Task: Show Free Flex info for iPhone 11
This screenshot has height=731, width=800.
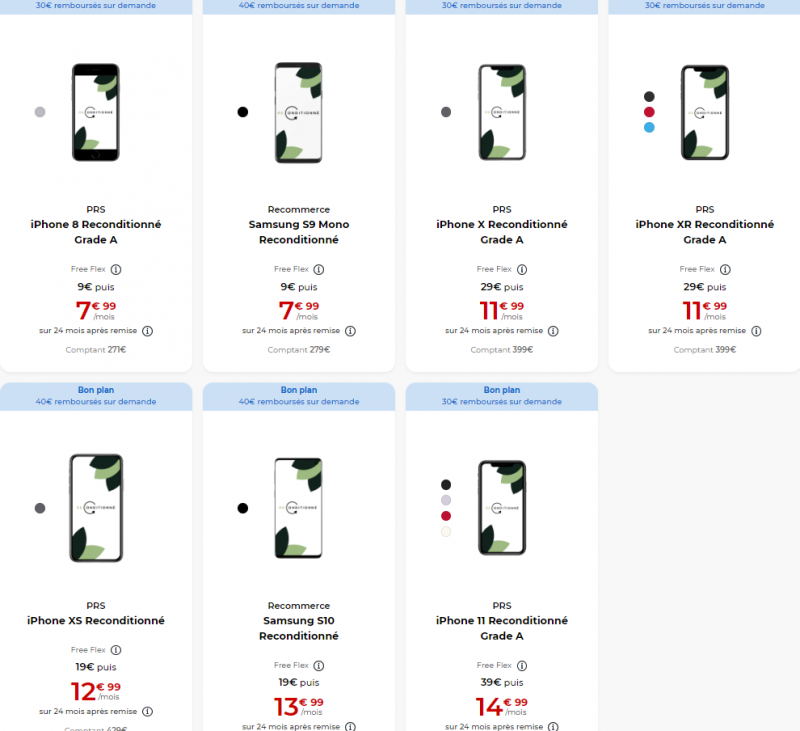Action: tap(522, 665)
